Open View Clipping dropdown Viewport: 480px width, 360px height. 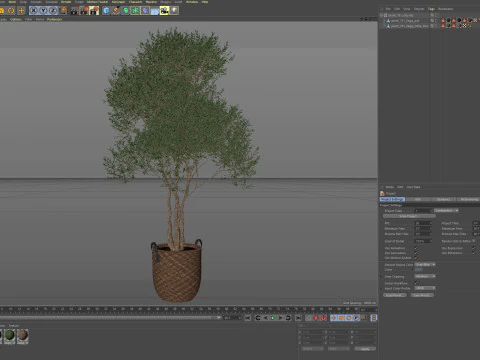425,276
